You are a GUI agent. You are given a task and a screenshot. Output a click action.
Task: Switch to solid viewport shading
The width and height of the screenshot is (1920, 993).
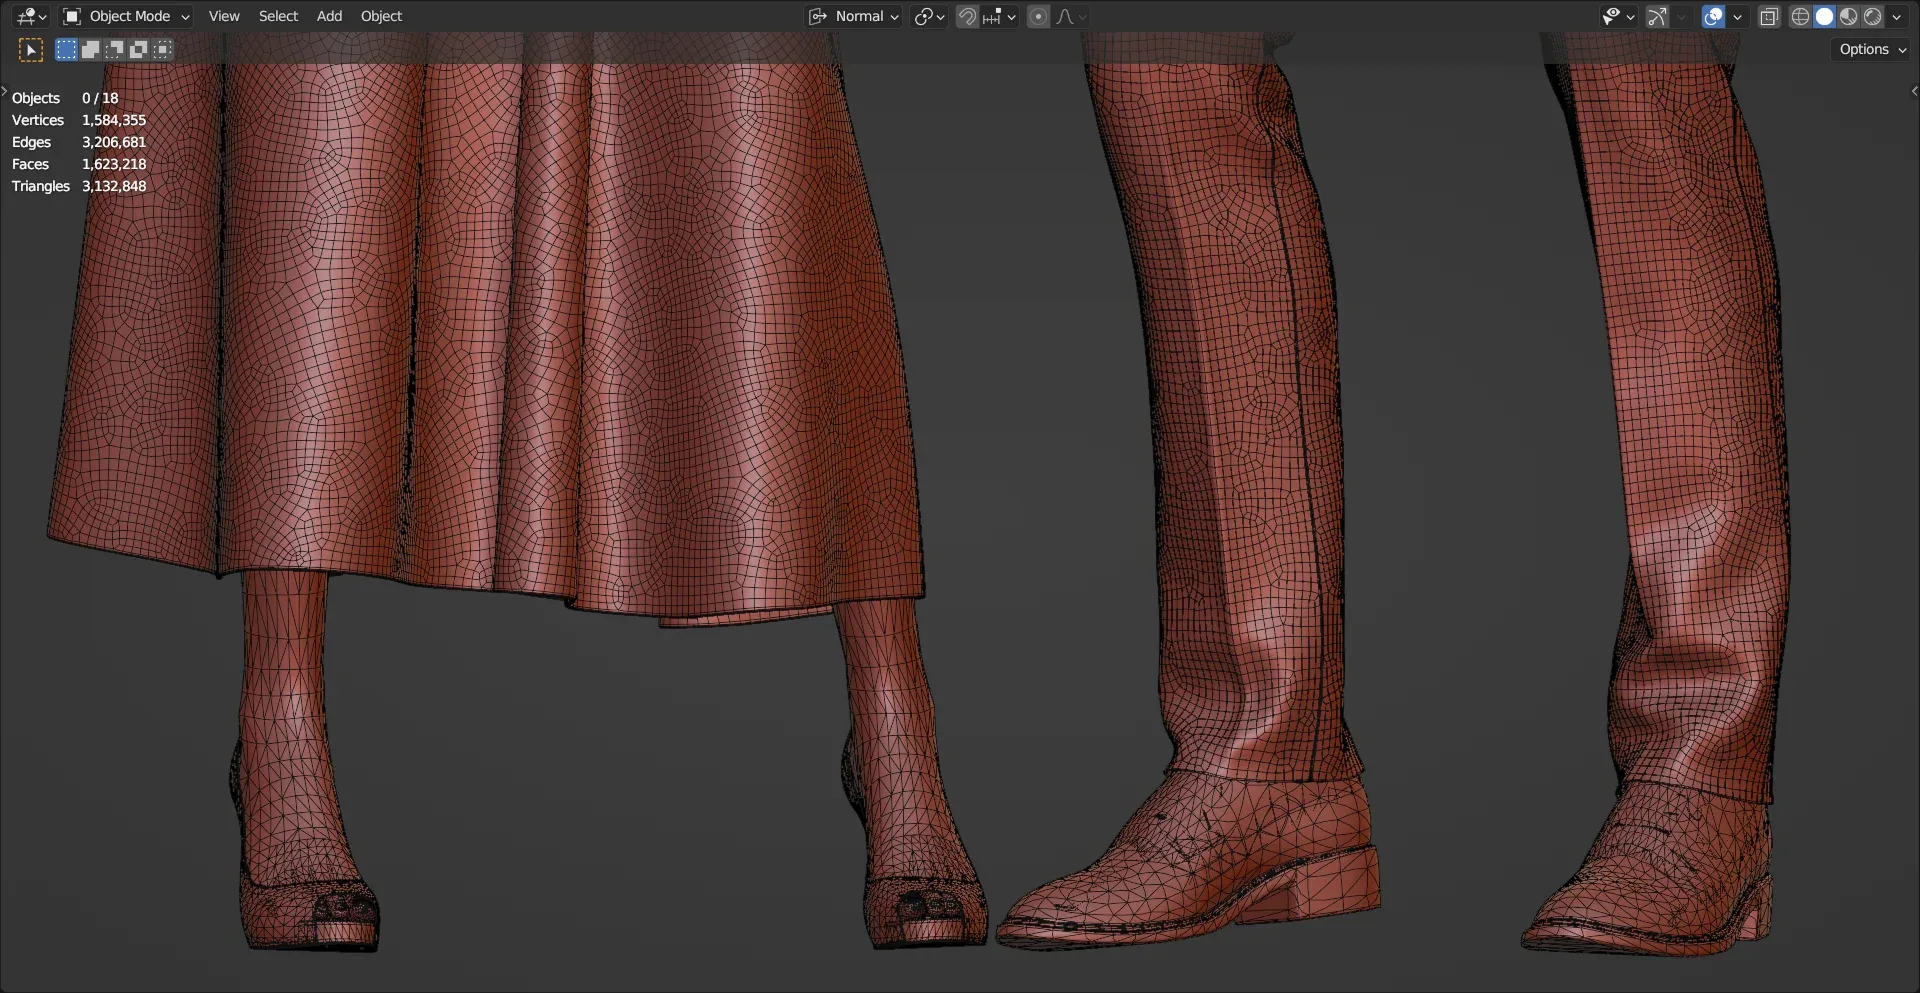click(1824, 16)
